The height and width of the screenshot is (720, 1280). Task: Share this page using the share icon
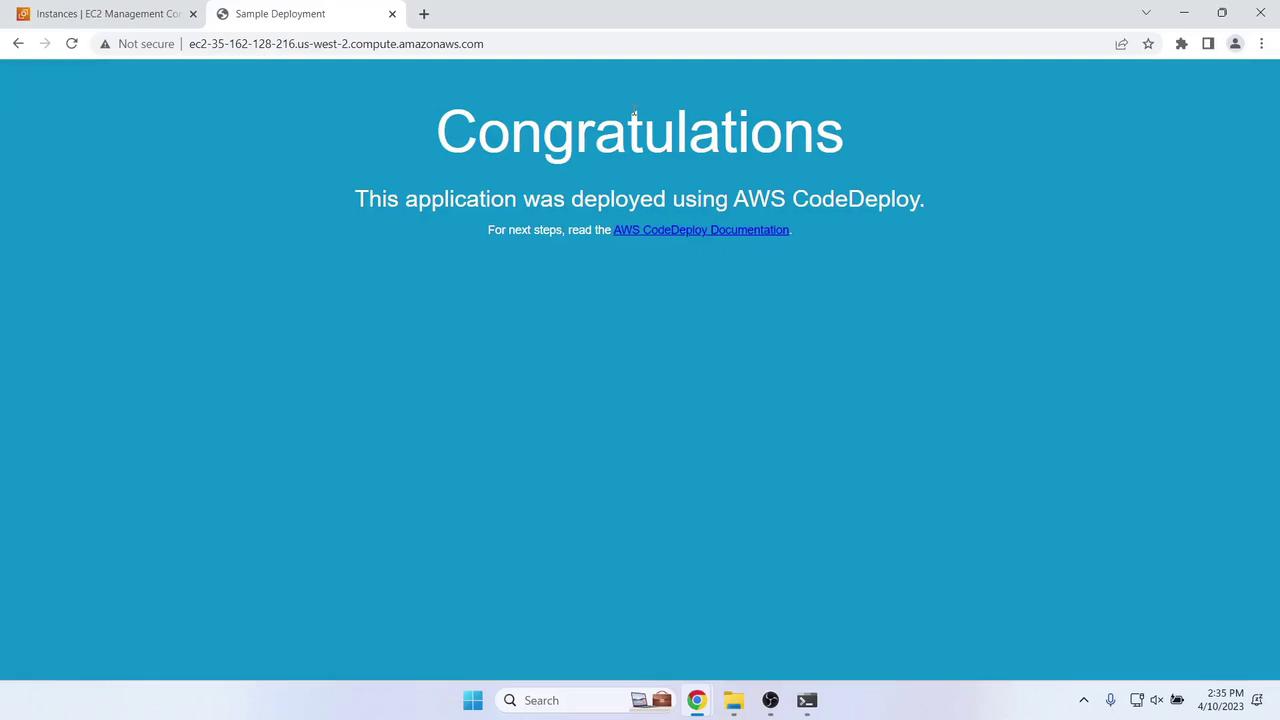click(1121, 44)
